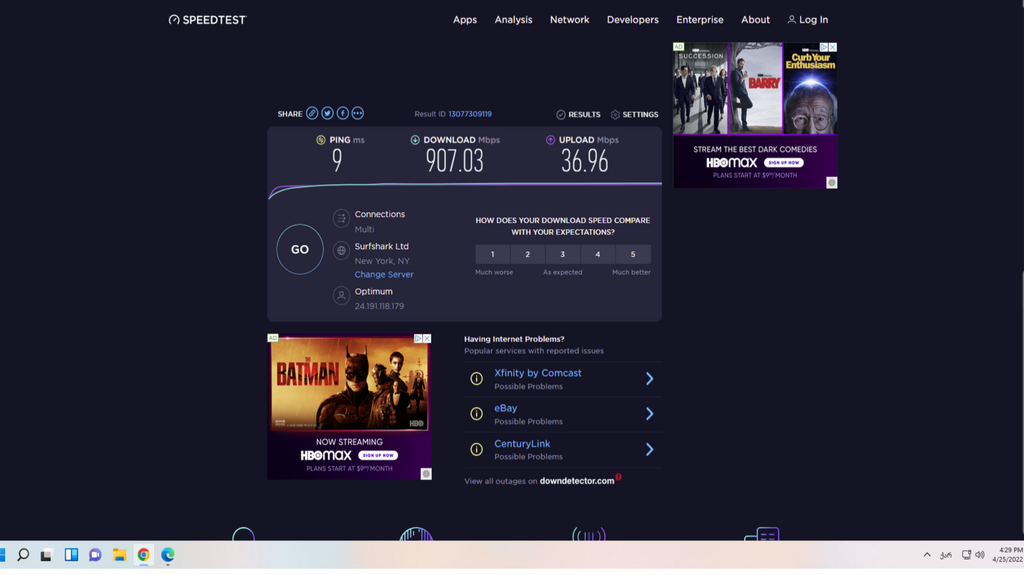Open the Network menu
This screenshot has height=575, width=1024.
(x=569, y=20)
